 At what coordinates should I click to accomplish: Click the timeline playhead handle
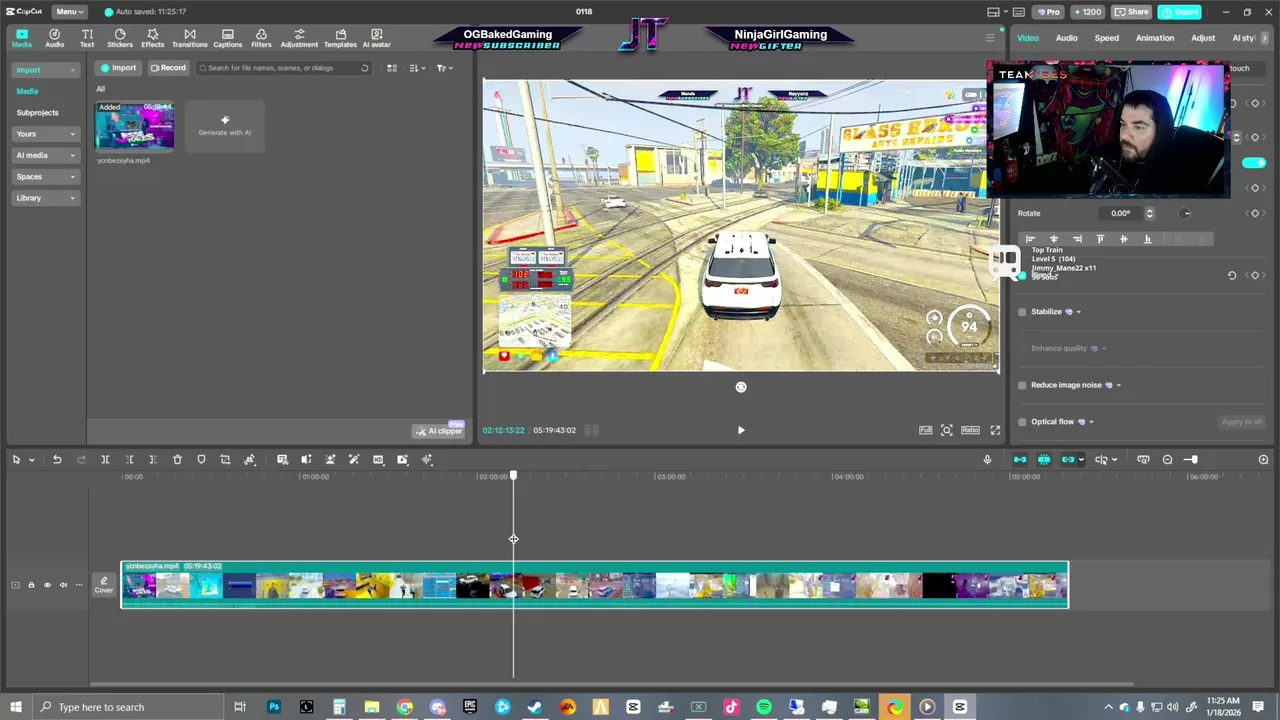513,476
